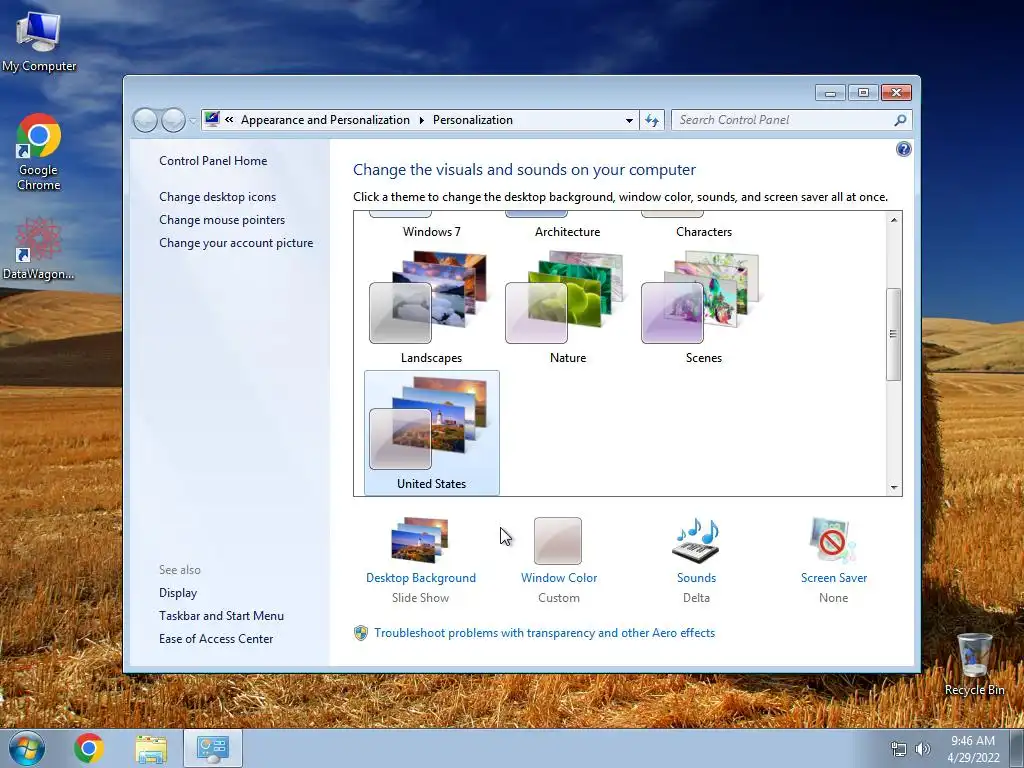The height and width of the screenshot is (768, 1024).
Task: Click the search magnifier icon
Action: 900,120
